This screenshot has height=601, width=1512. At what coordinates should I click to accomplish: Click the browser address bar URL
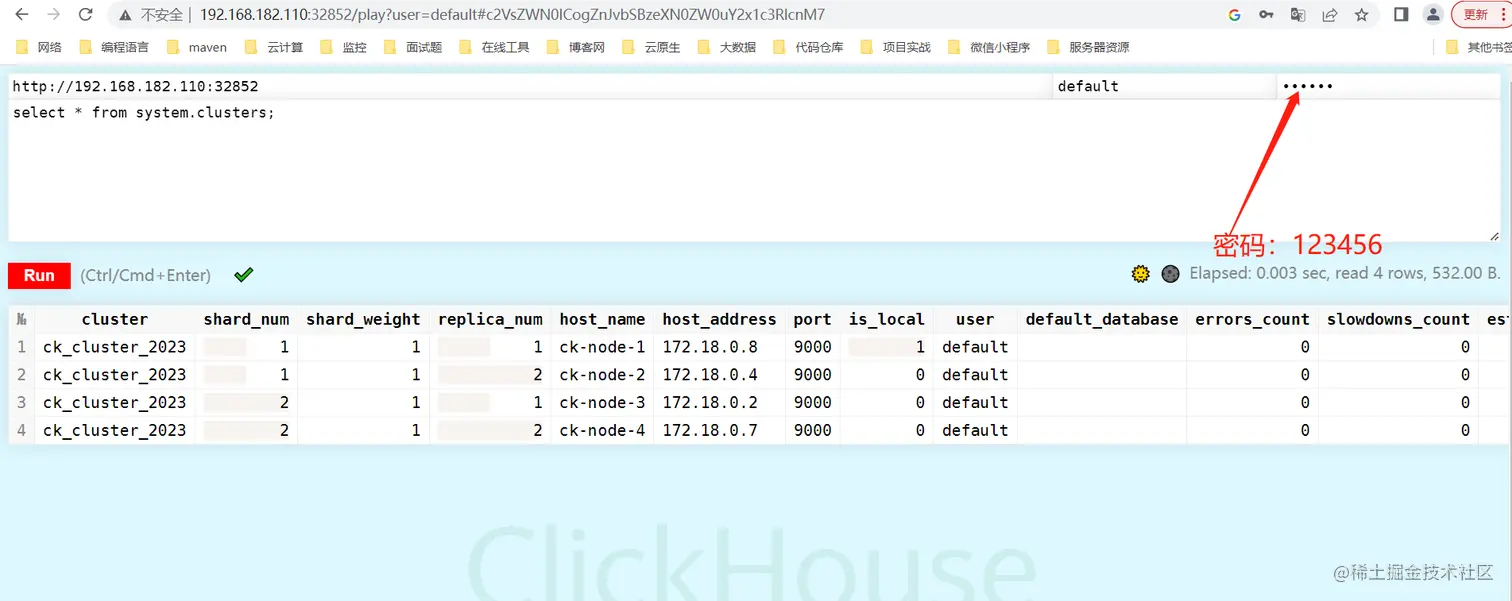pos(512,15)
